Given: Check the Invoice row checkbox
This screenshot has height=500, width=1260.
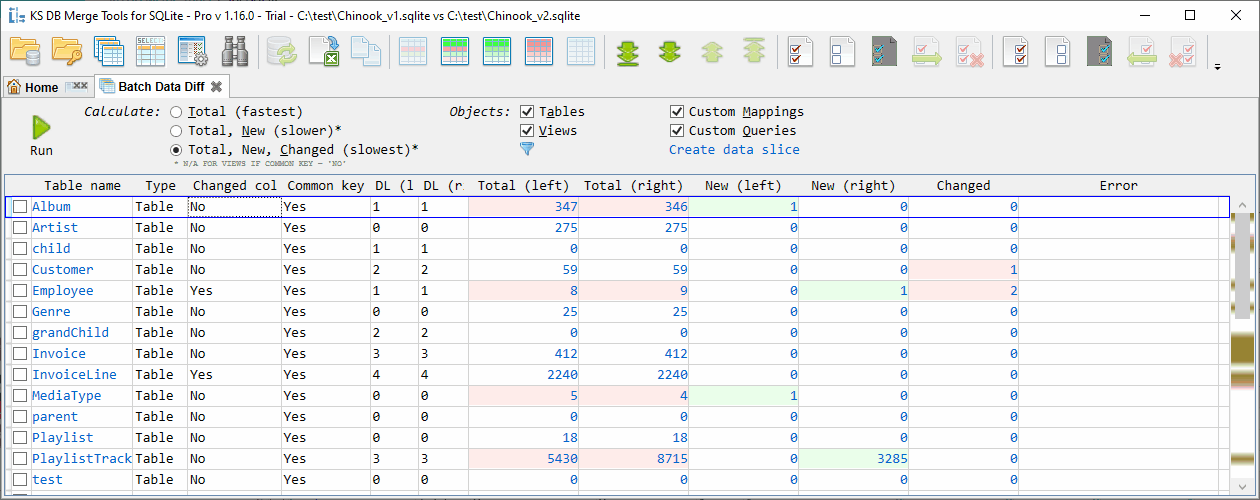Looking at the screenshot, I should click(x=20, y=354).
